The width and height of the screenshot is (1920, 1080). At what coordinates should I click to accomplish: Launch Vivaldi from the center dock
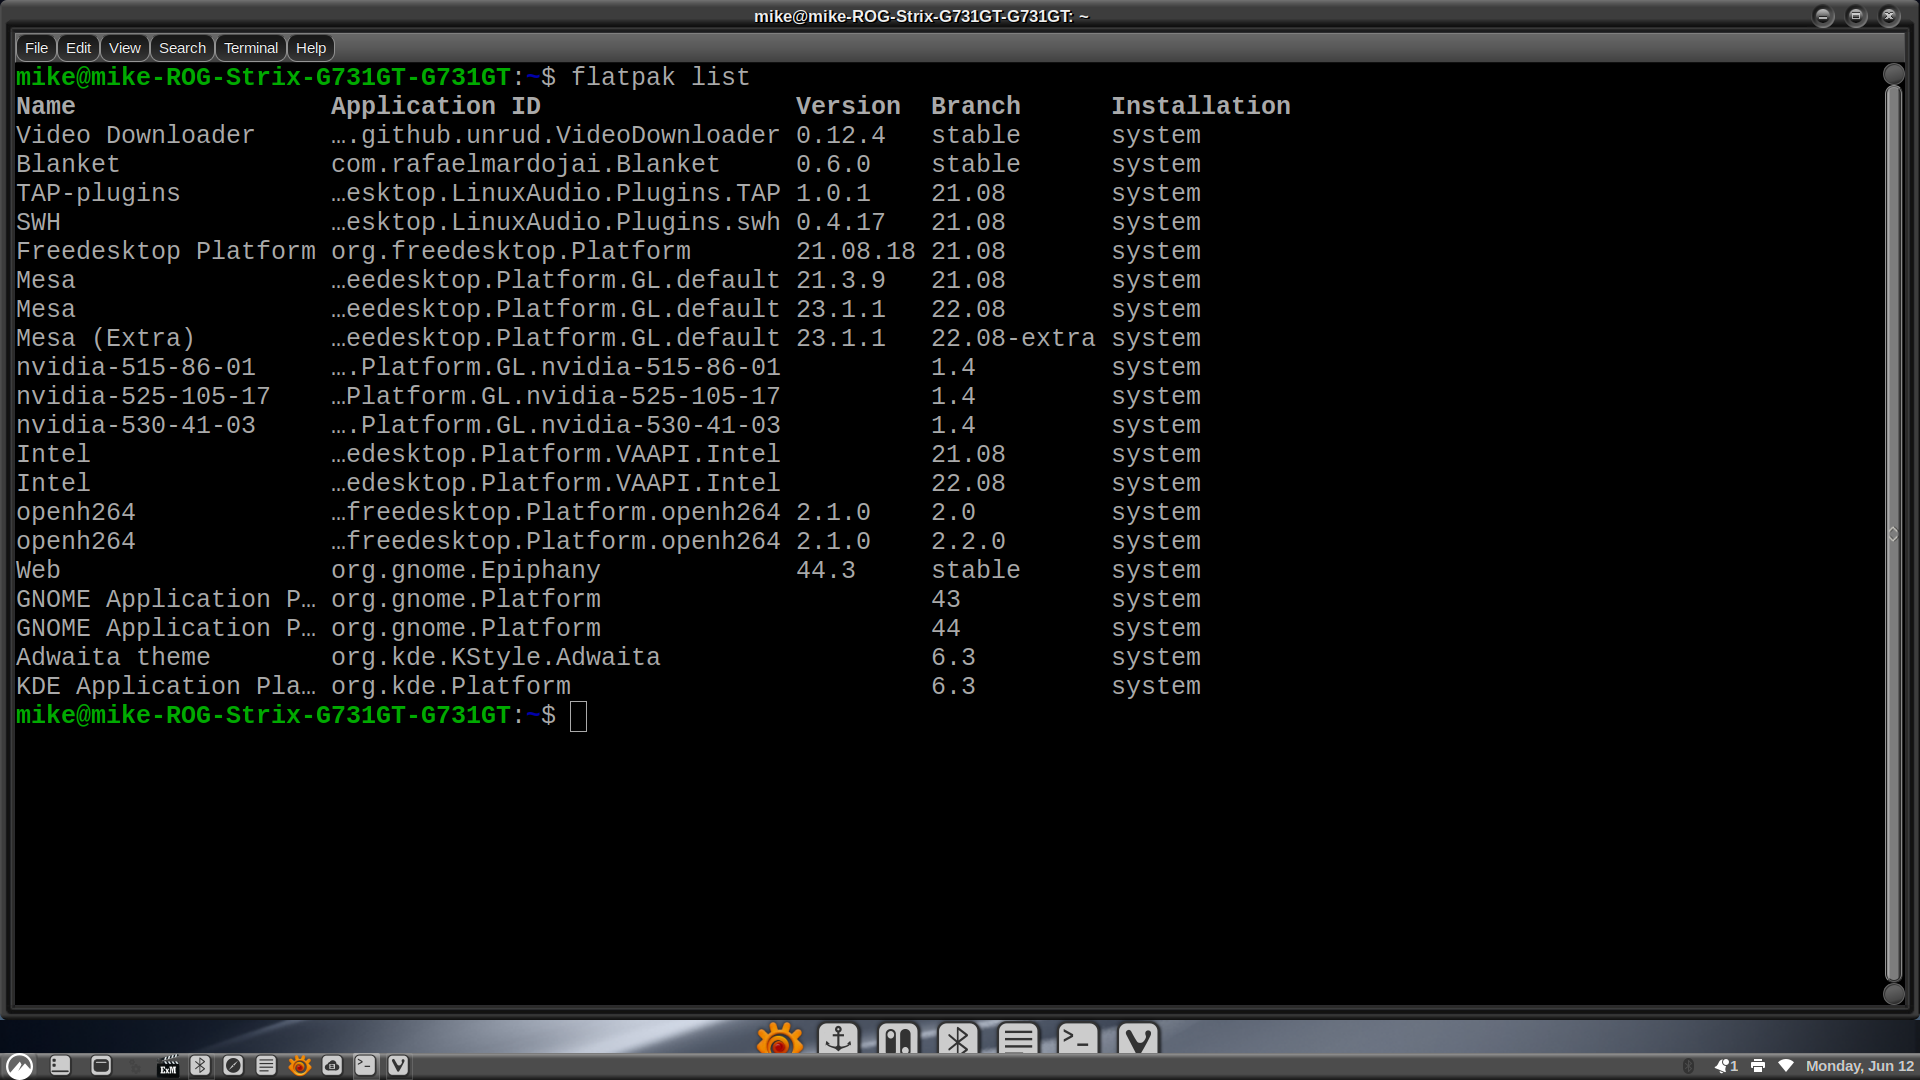point(1138,1039)
